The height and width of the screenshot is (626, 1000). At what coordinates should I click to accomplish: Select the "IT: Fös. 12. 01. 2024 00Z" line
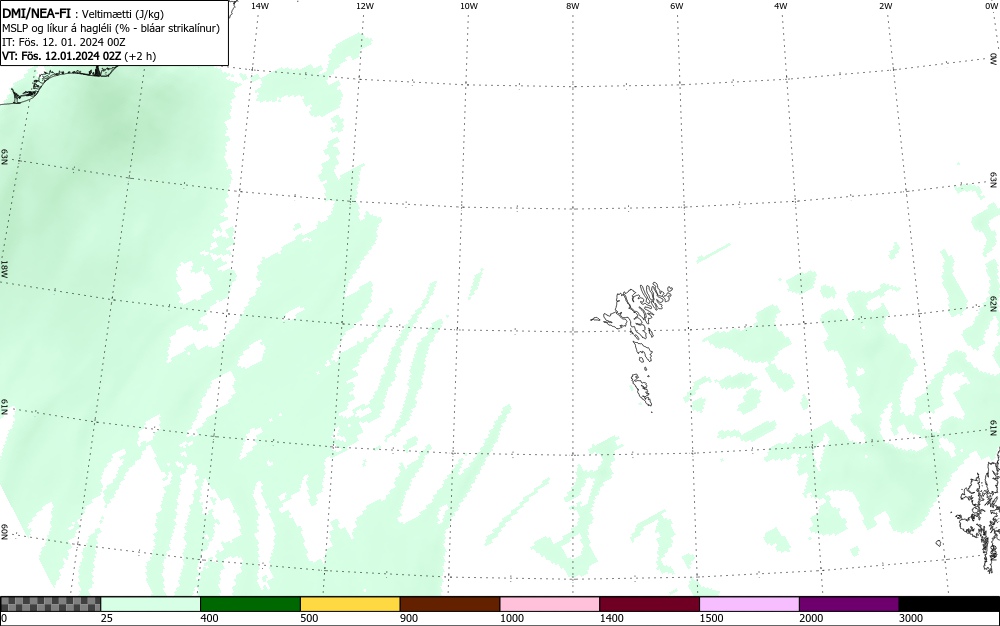point(64,42)
